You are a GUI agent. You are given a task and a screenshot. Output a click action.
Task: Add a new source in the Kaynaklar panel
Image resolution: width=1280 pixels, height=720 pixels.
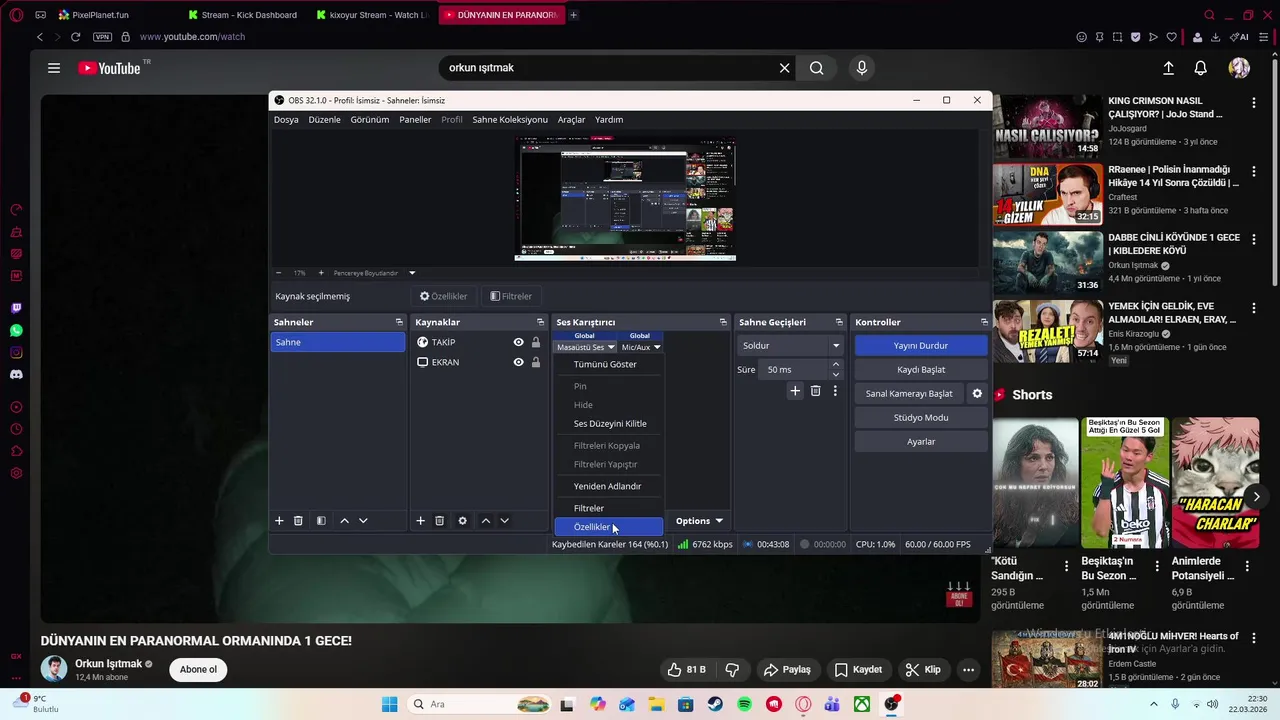(x=420, y=521)
